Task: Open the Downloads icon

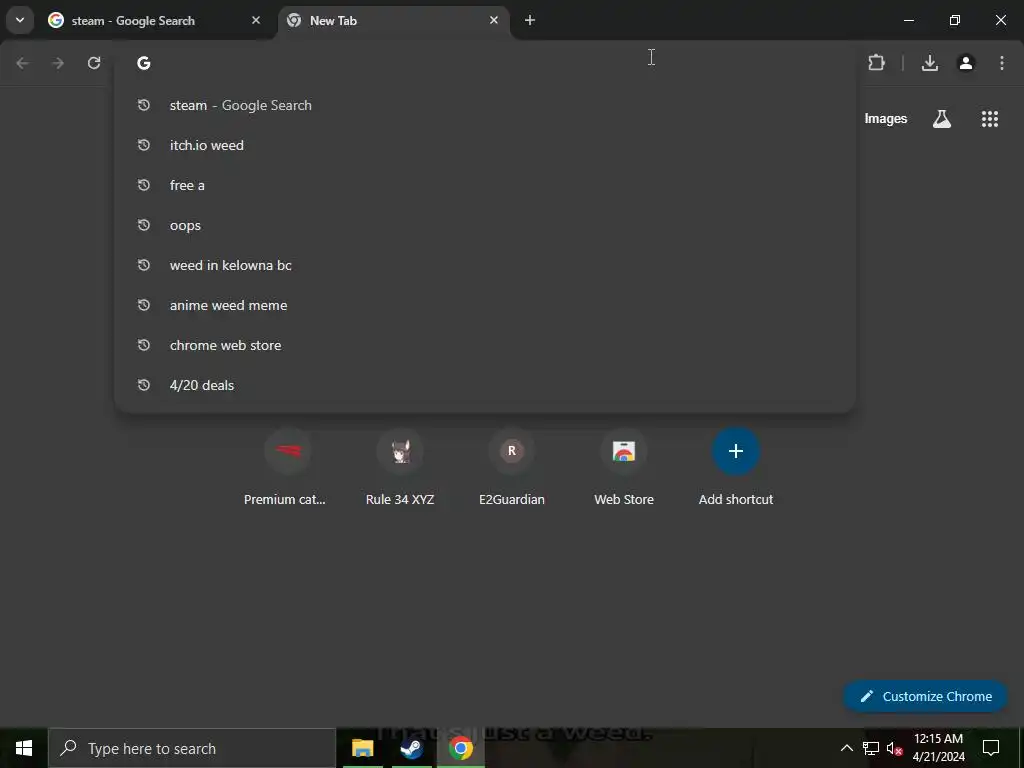Action: coord(930,63)
